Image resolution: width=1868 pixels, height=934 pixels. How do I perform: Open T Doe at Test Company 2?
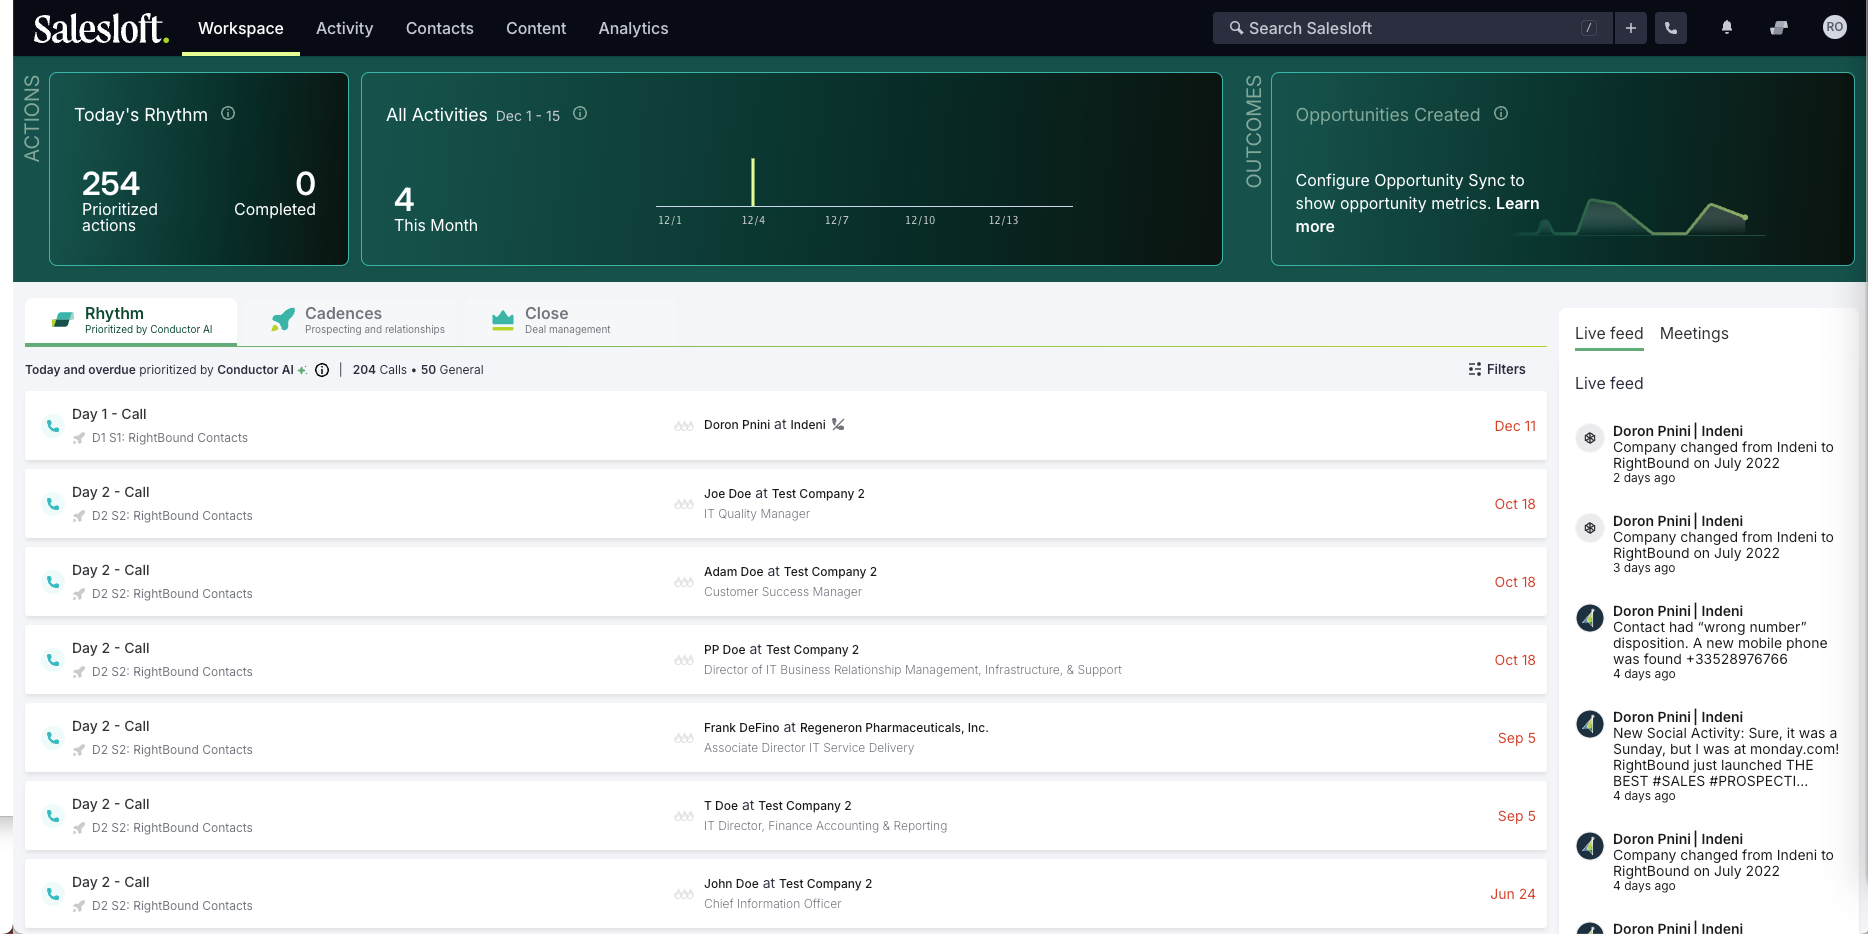point(778,806)
